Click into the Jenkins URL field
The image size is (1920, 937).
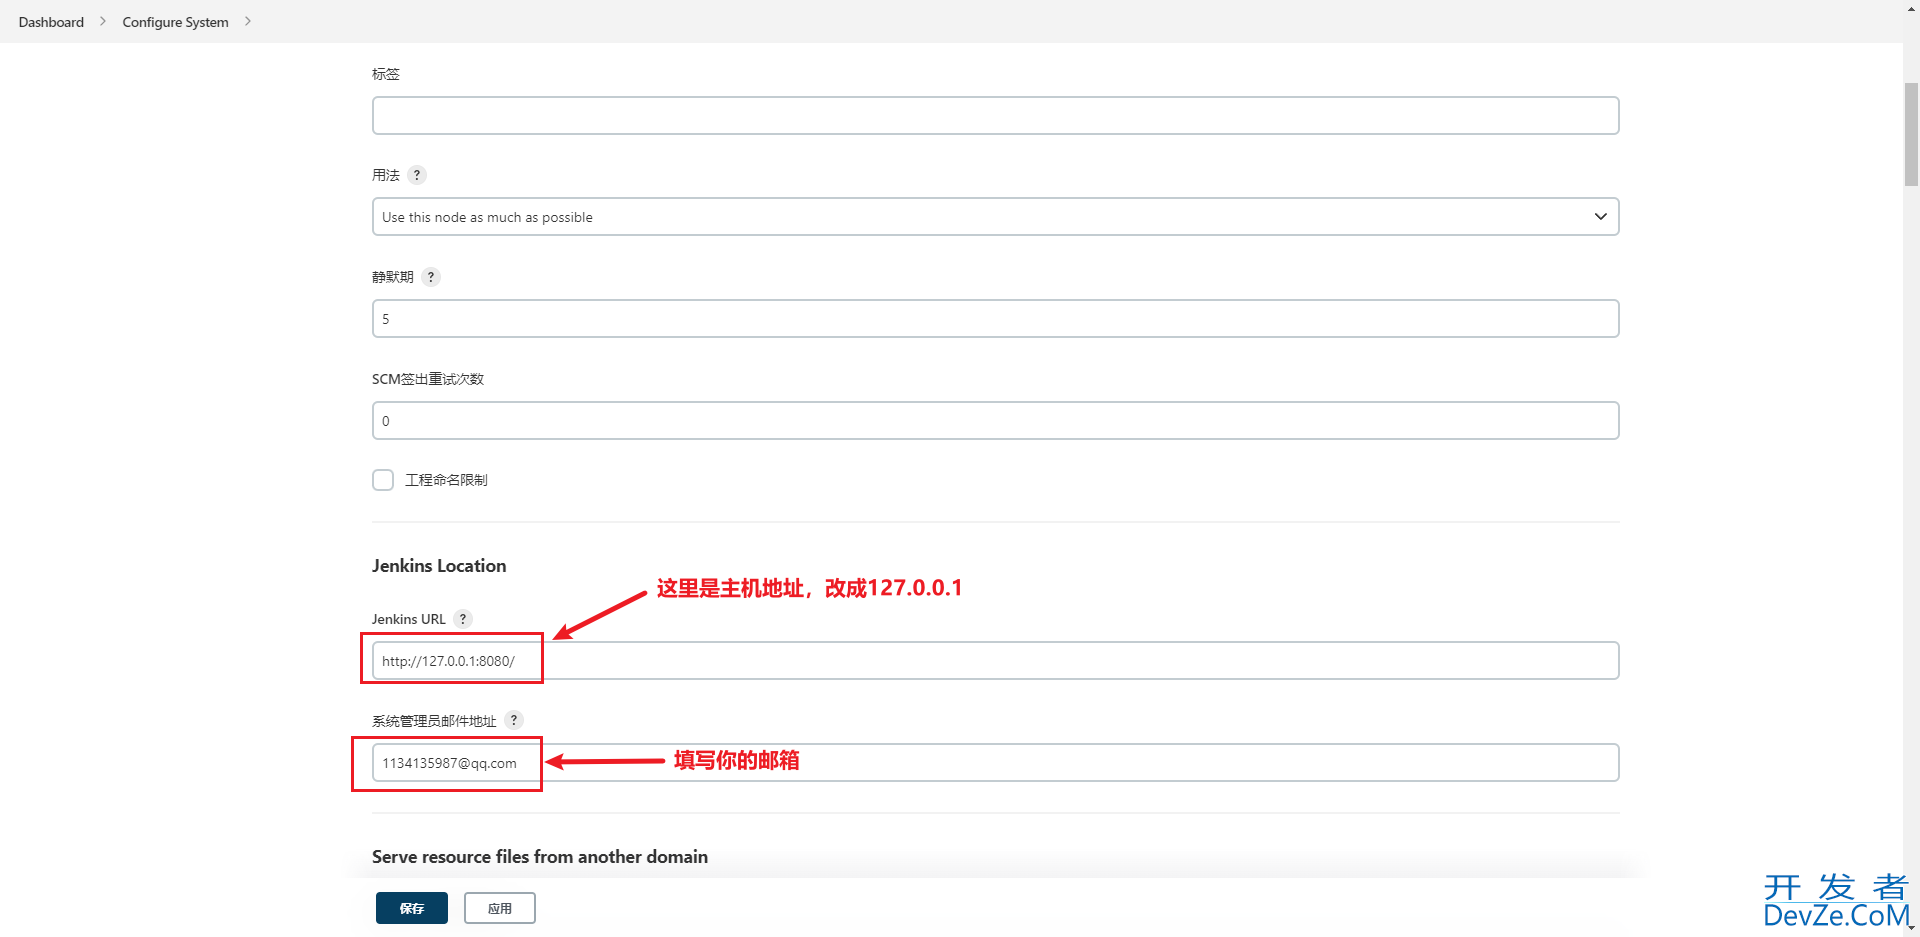coord(995,661)
